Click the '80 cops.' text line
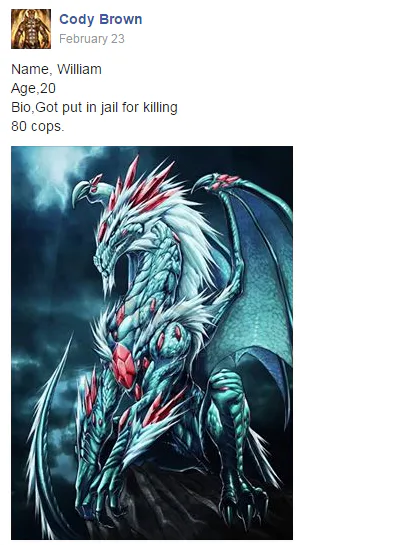407x545 pixels. point(38,126)
